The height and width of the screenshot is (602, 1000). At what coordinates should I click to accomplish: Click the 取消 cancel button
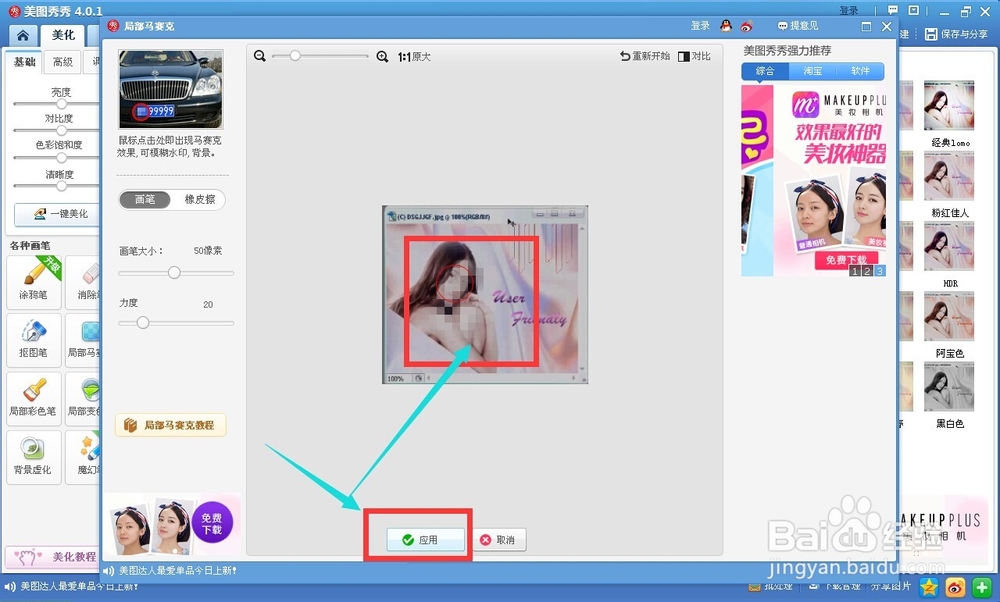click(x=499, y=540)
